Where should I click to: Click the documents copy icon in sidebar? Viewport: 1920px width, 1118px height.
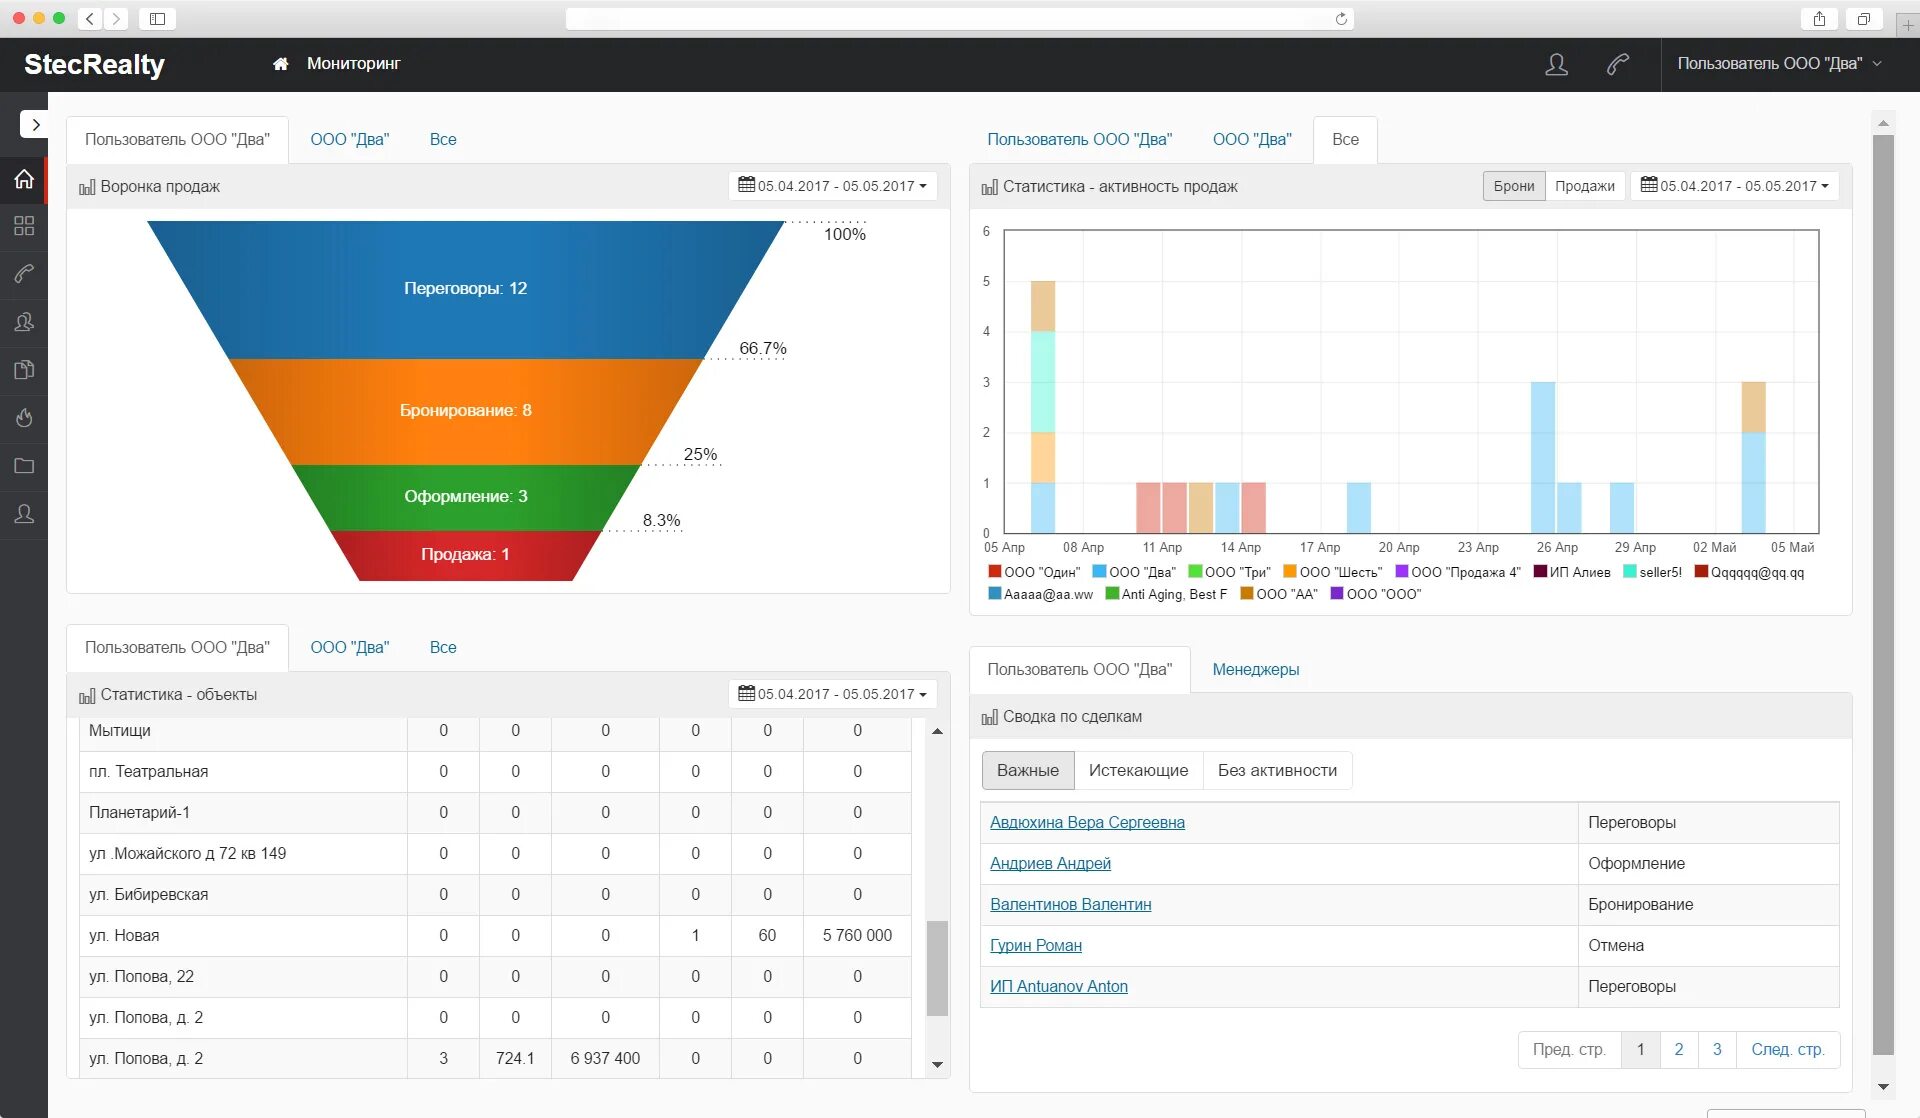[24, 370]
